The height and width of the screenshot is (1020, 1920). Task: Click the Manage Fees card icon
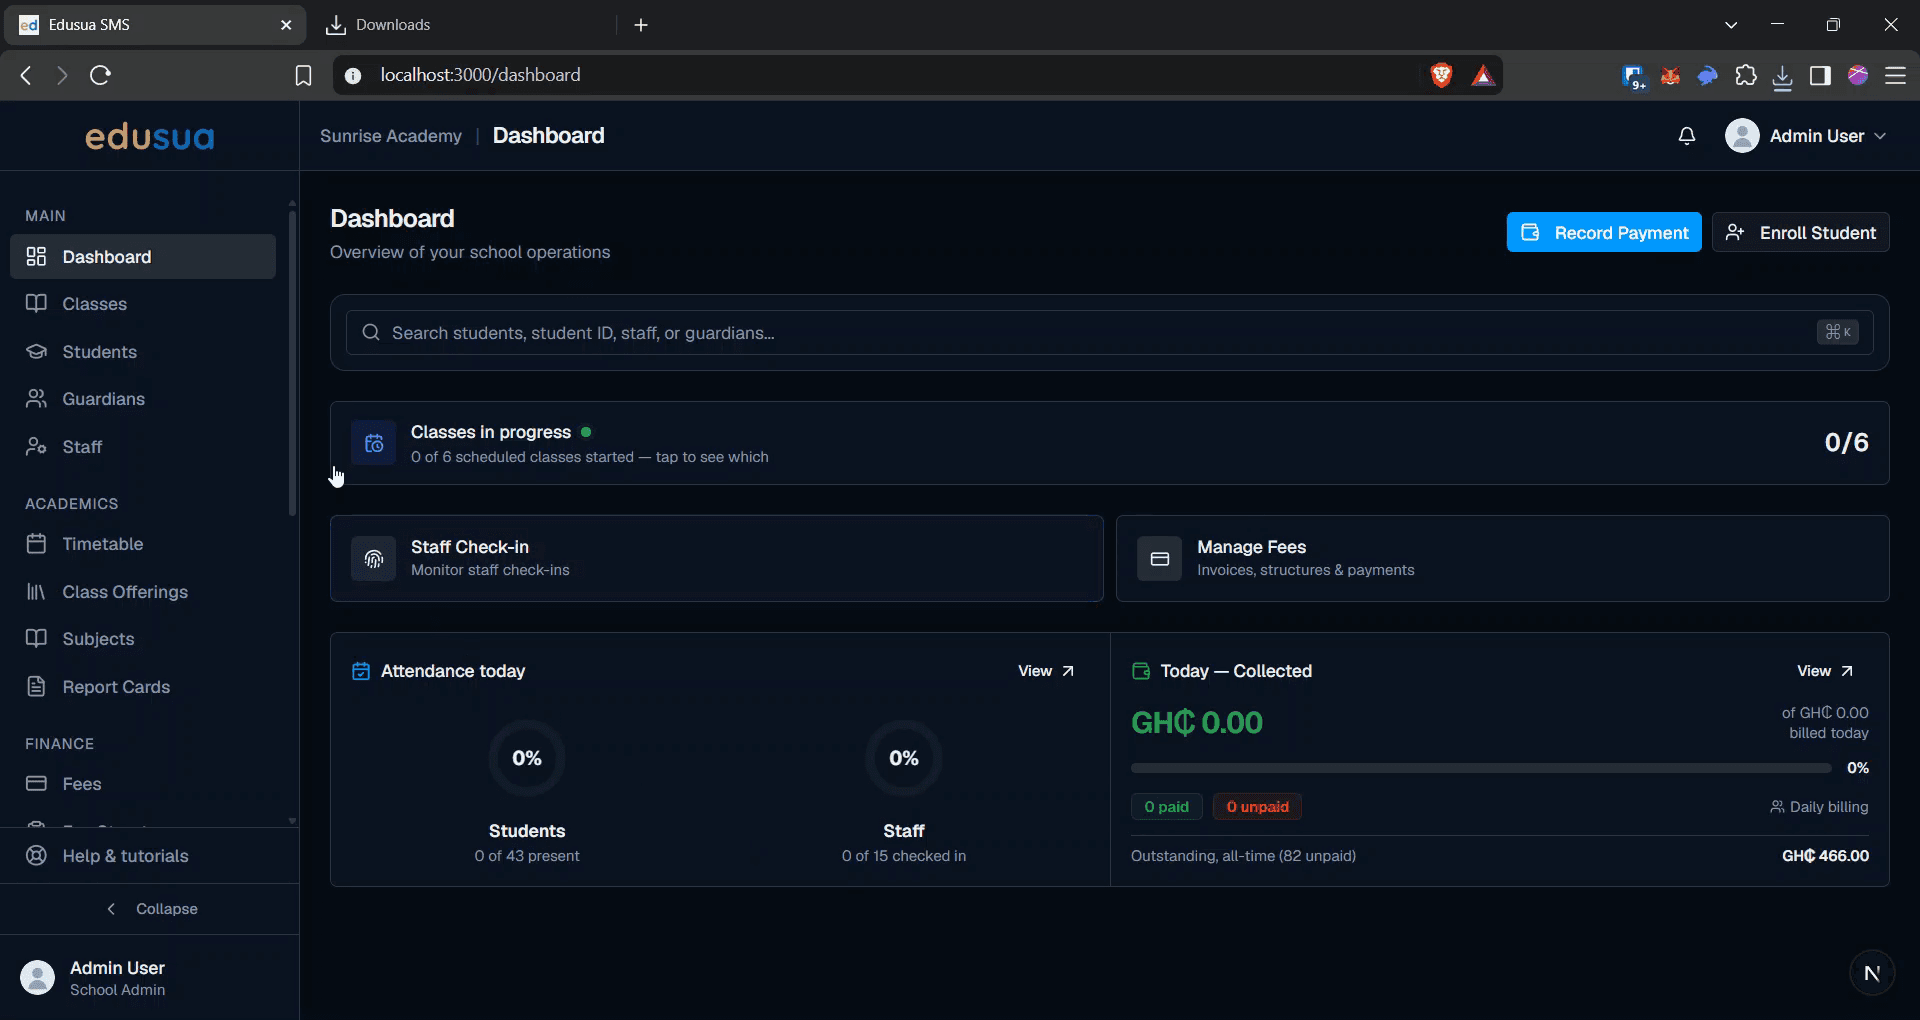click(x=1159, y=559)
